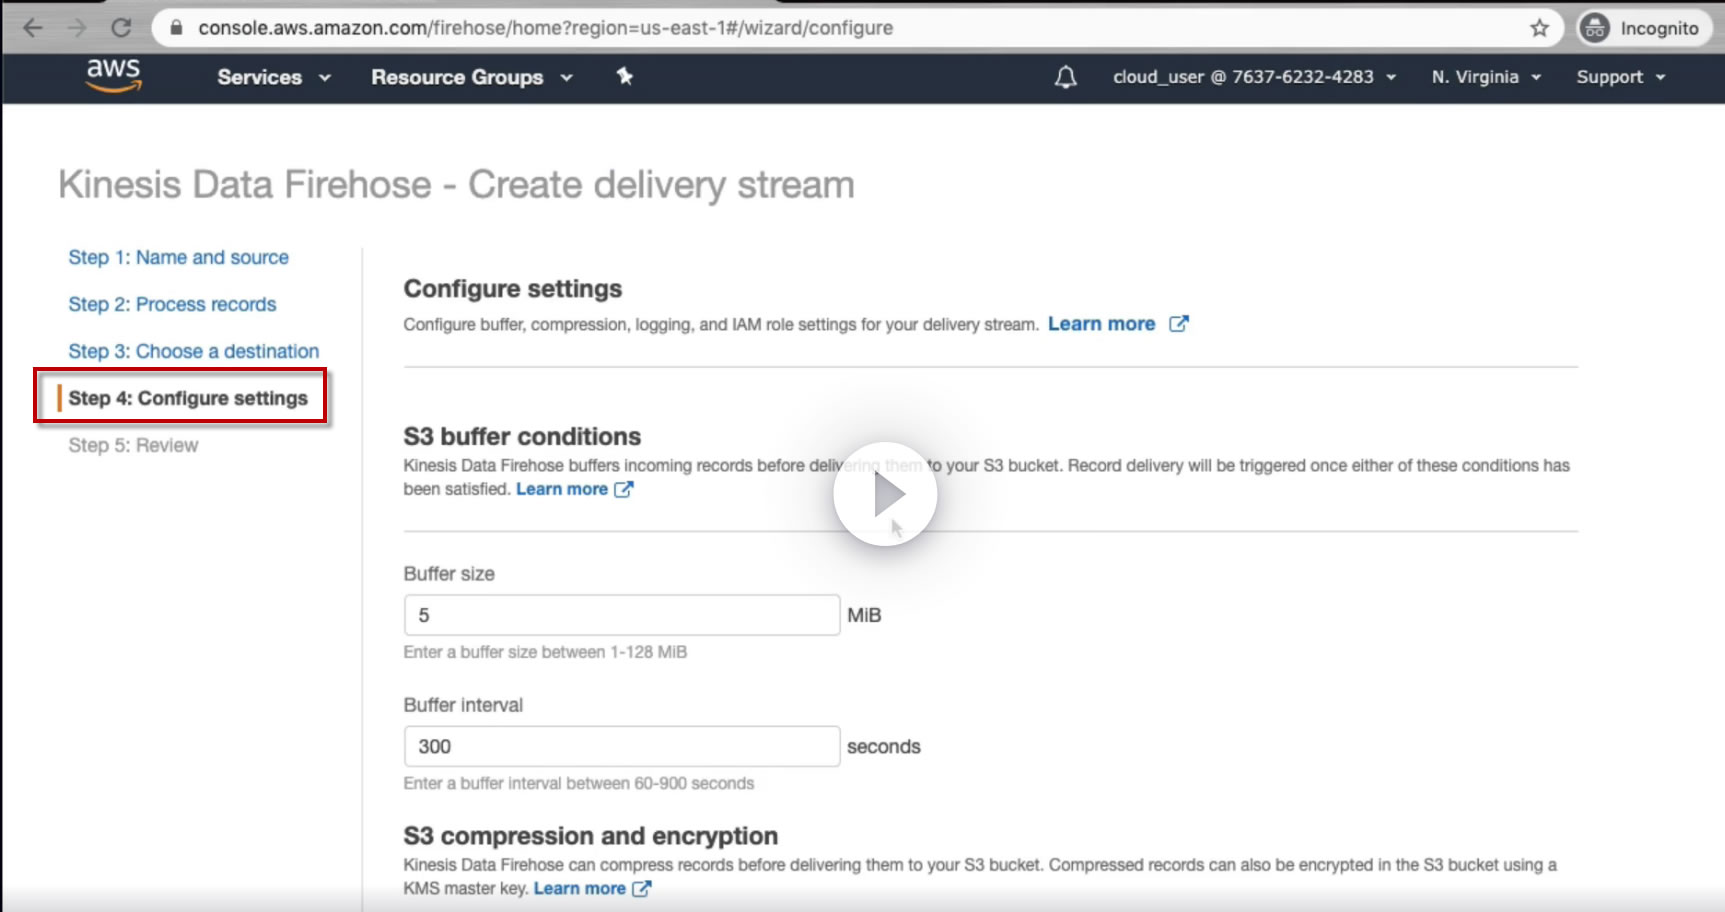Click the browser back arrow
1725x912 pixels.
pos(33,28)
